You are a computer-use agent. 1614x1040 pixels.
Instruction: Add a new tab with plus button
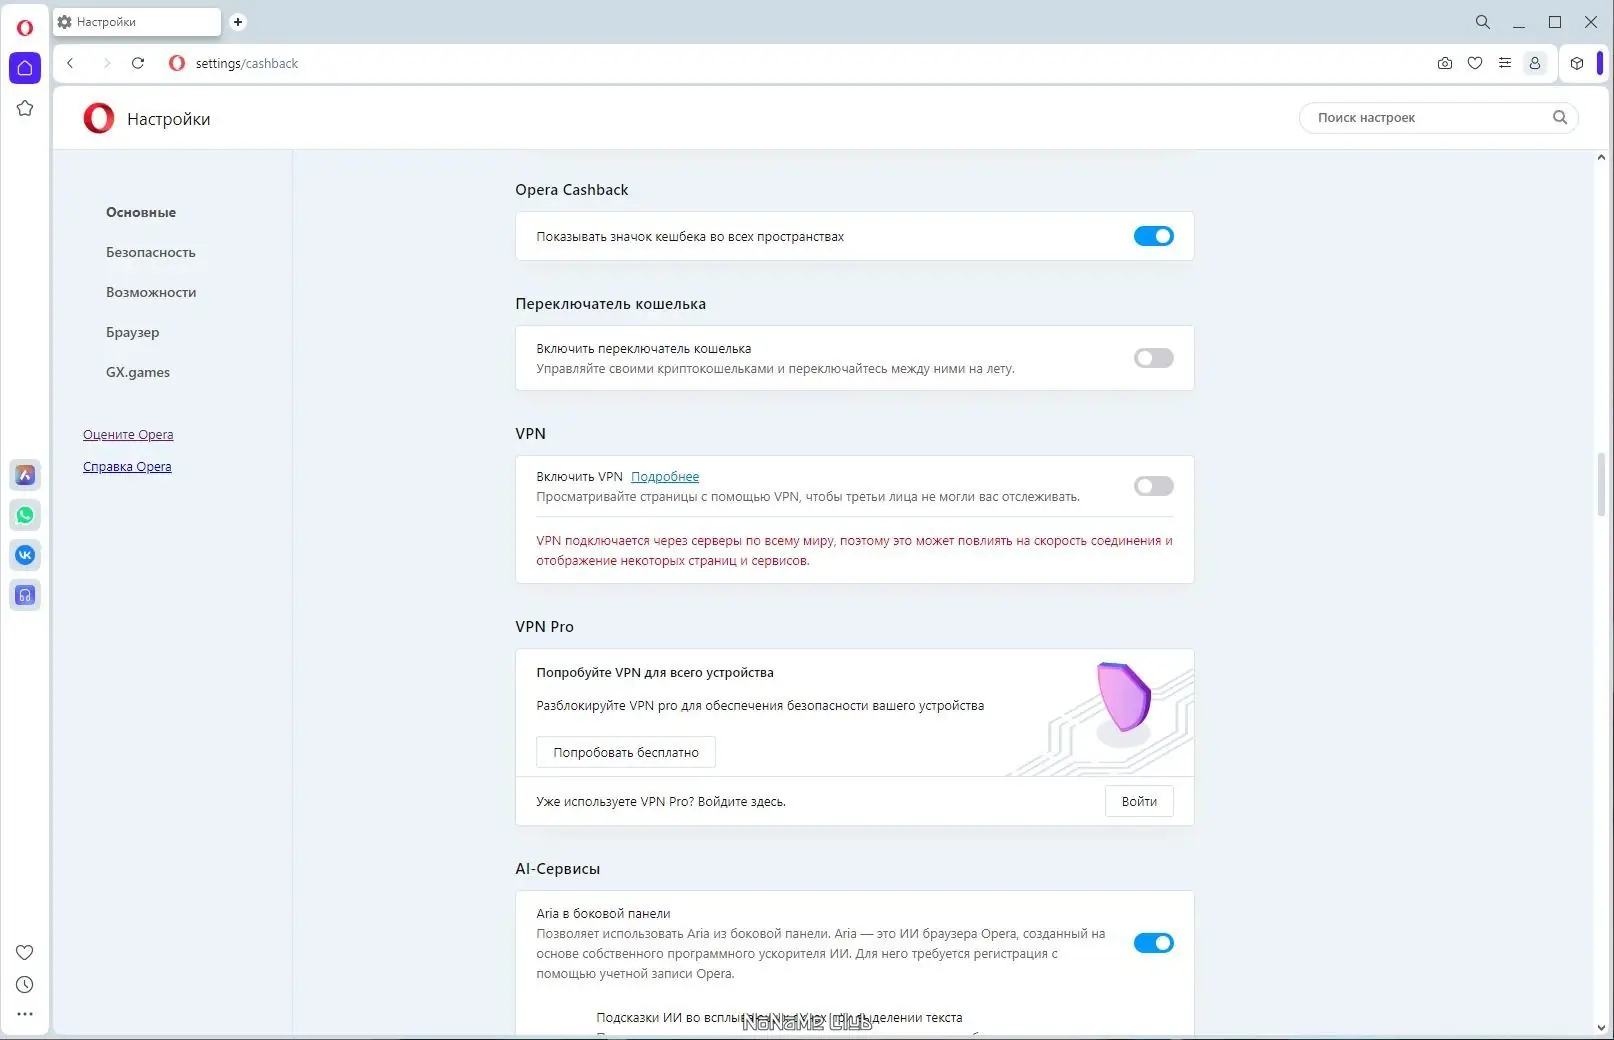(x=238, y=22)
